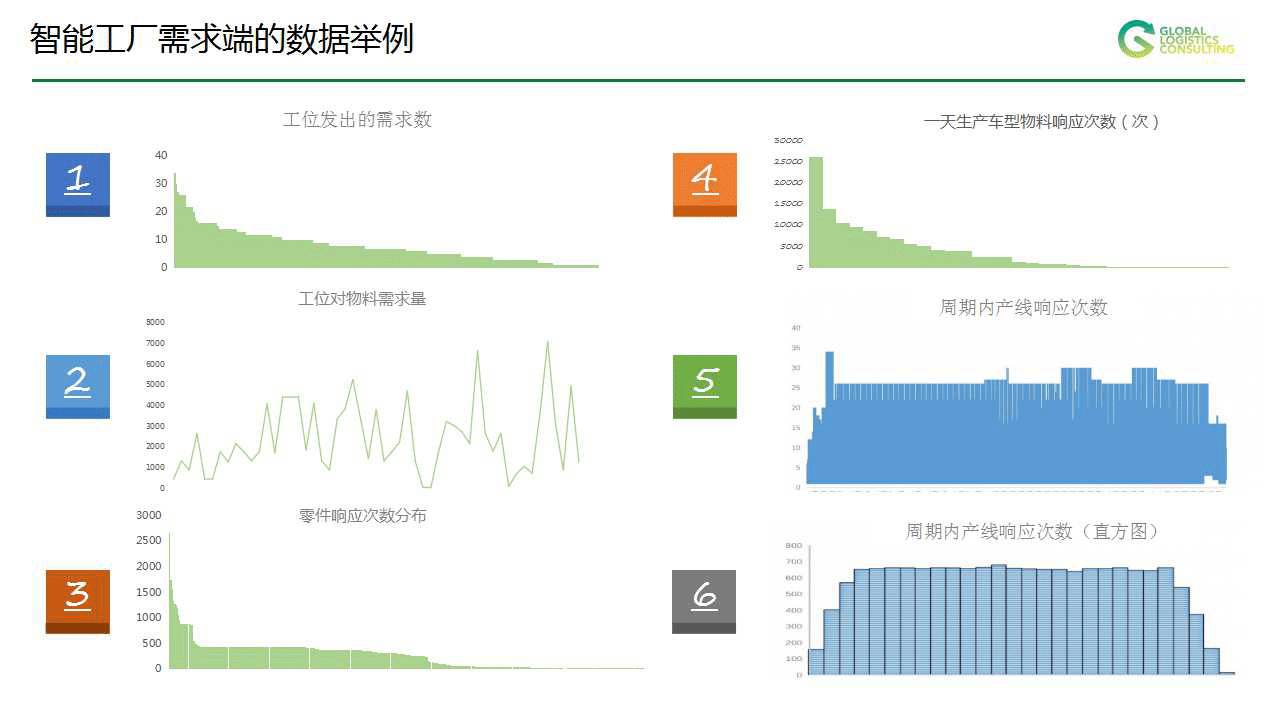This screenshot has height=720, width=1280.
Task: Select the slide title 智能工厂需求端的数据举例
Action: pyautogui.click(x=222, y=40)
